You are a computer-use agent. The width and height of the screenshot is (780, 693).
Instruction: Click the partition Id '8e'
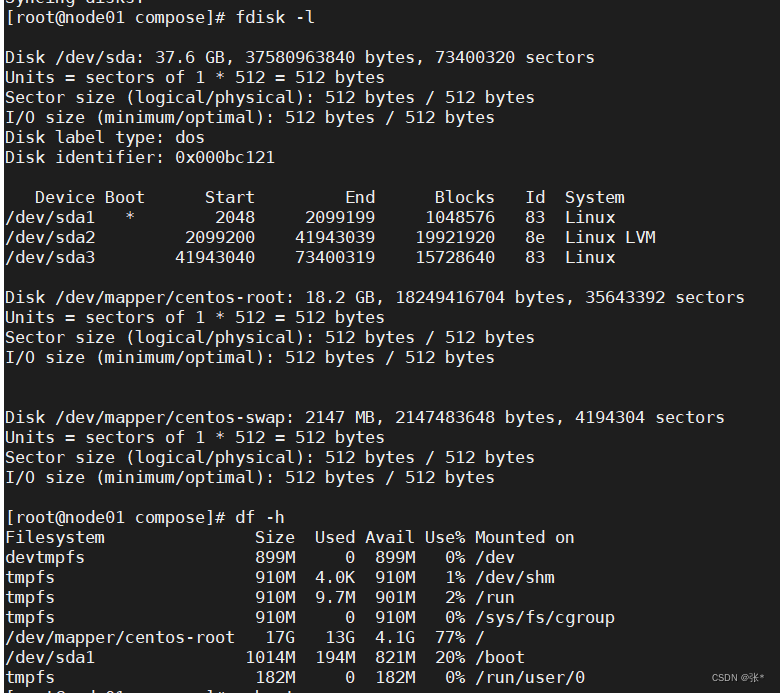[x=535, y=237]
